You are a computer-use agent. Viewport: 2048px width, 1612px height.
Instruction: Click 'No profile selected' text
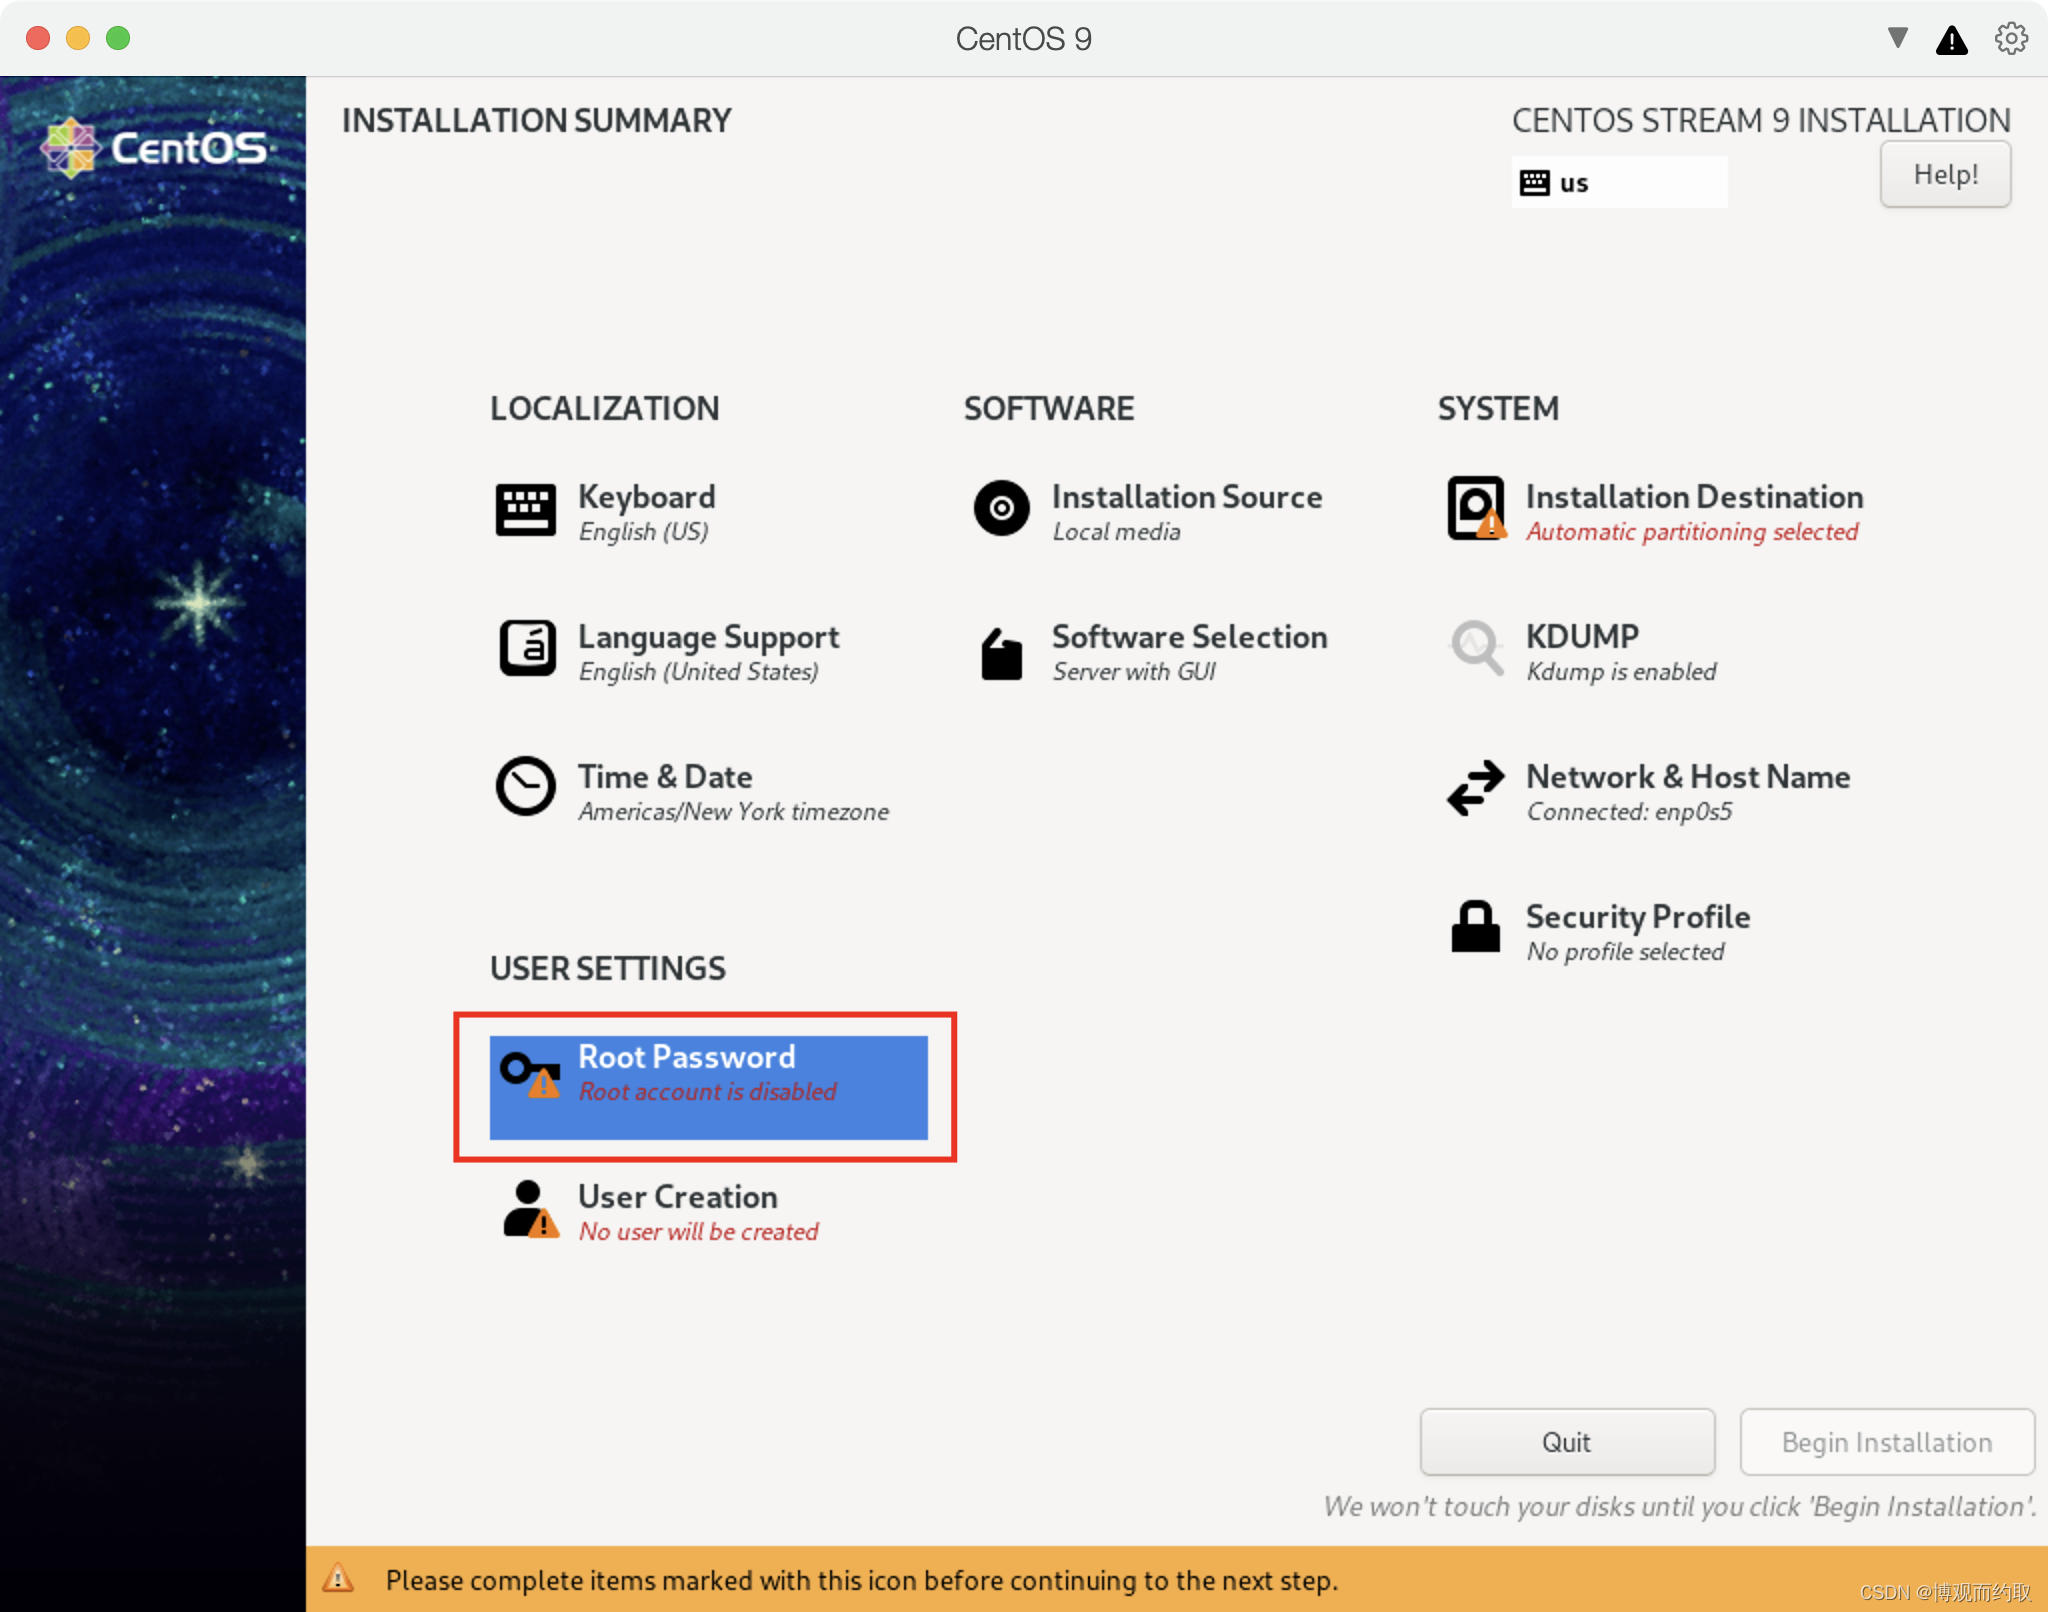1625,952
